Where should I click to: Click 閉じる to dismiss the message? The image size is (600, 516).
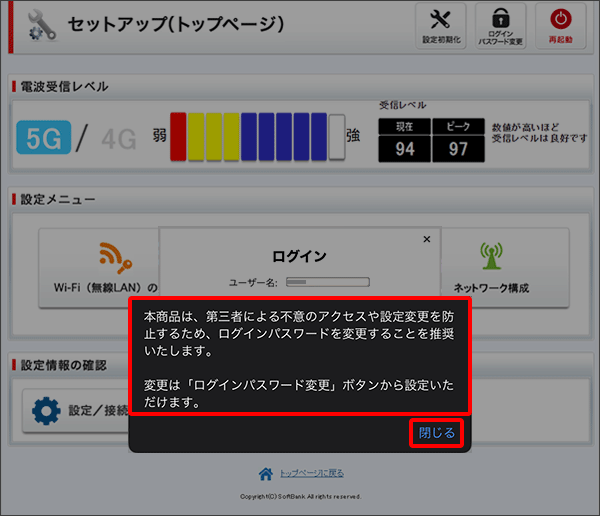(x=437, y=433)
